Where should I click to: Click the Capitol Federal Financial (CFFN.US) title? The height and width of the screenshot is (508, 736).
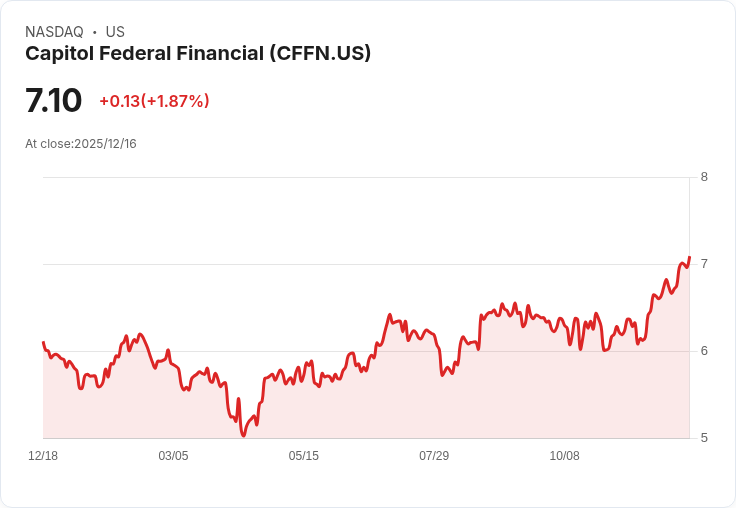coord(198,53)
